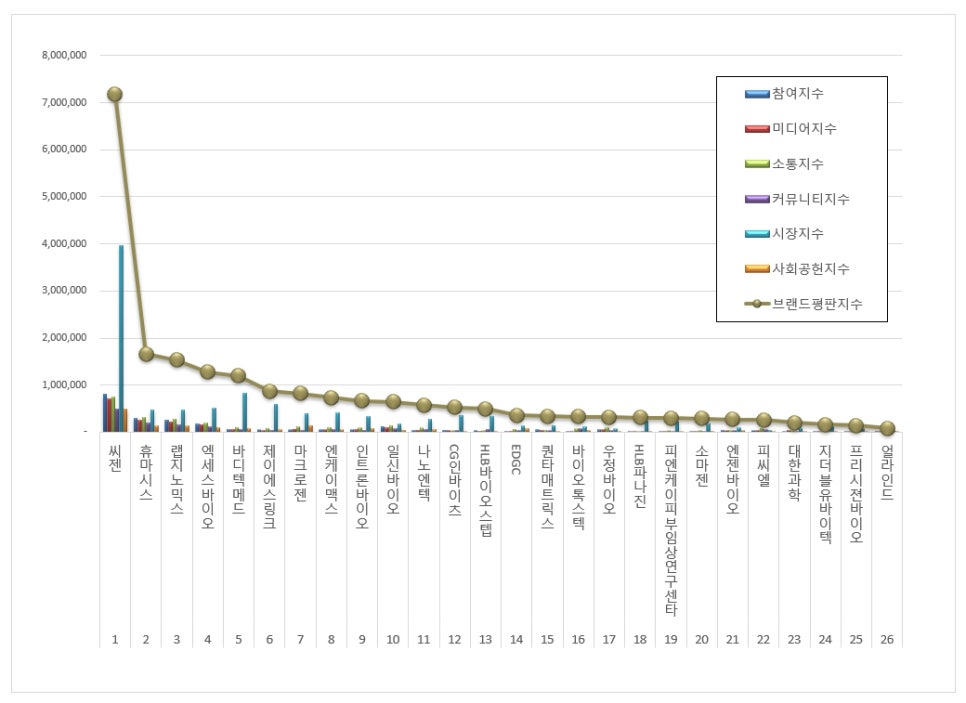Click rank number 1 under 씨젠
The width and height of the screenshot is (966, 703).
[115, 640]
